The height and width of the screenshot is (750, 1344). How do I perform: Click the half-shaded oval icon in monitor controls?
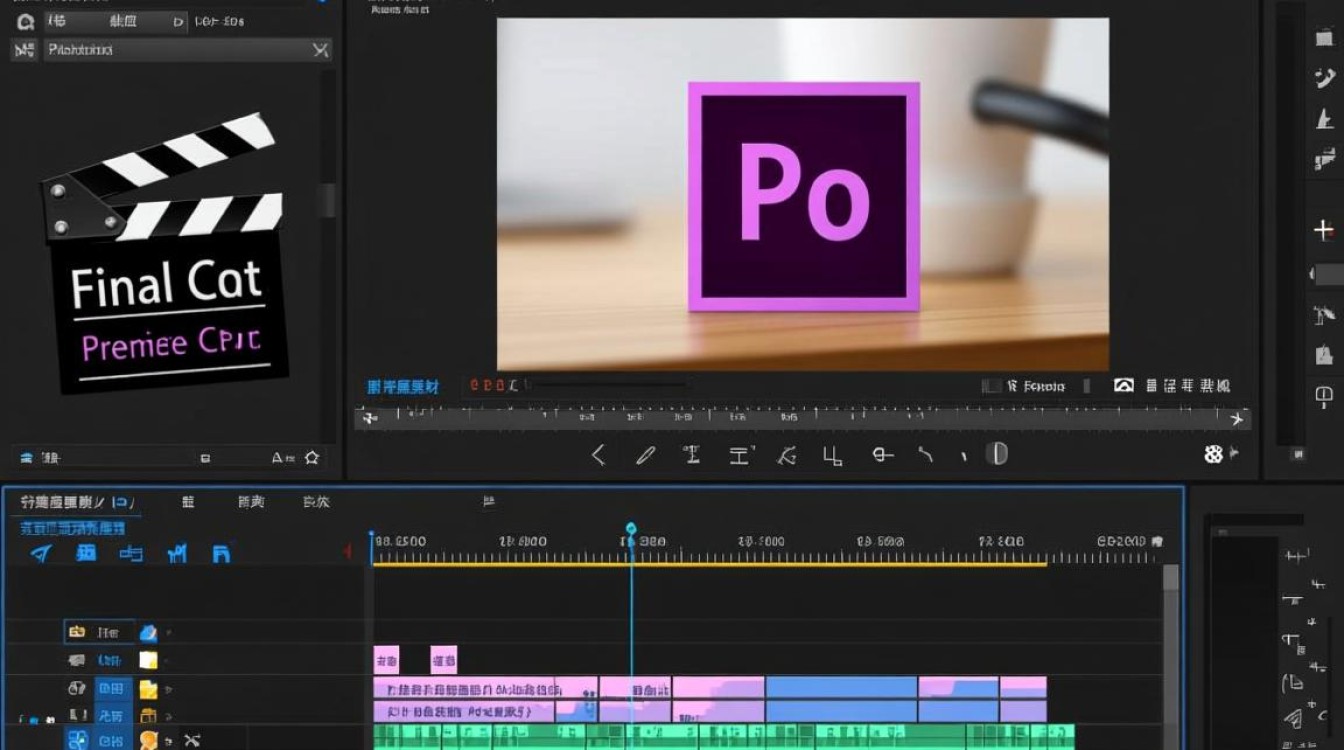[997, 454]
